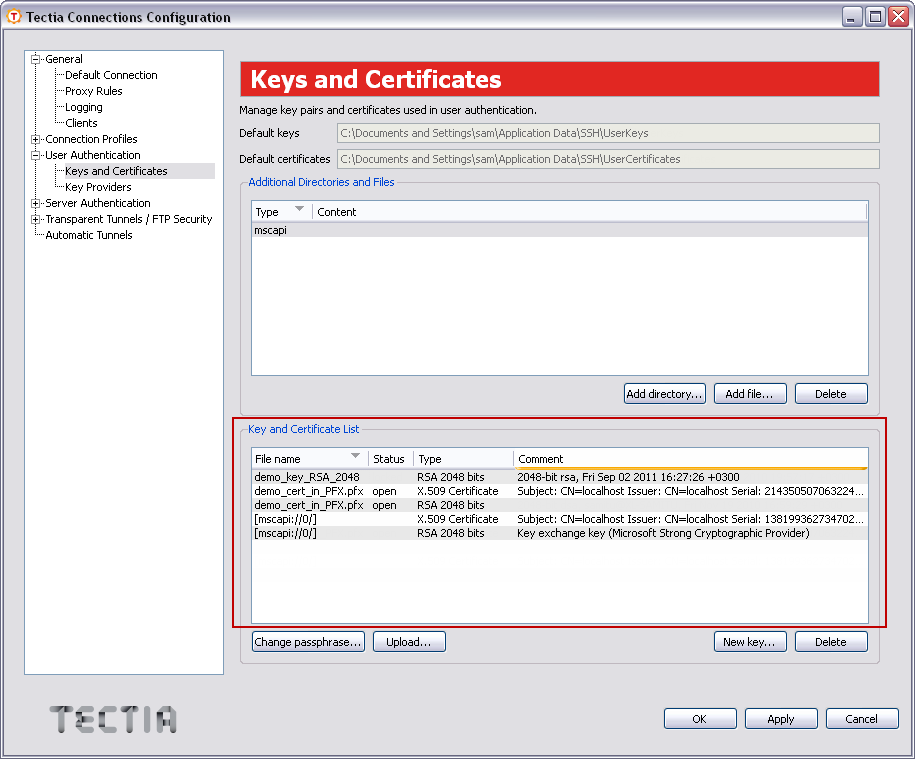Click the Tectia logo at bottom left
The image size is (915, 759).
(x=112, y=719)
